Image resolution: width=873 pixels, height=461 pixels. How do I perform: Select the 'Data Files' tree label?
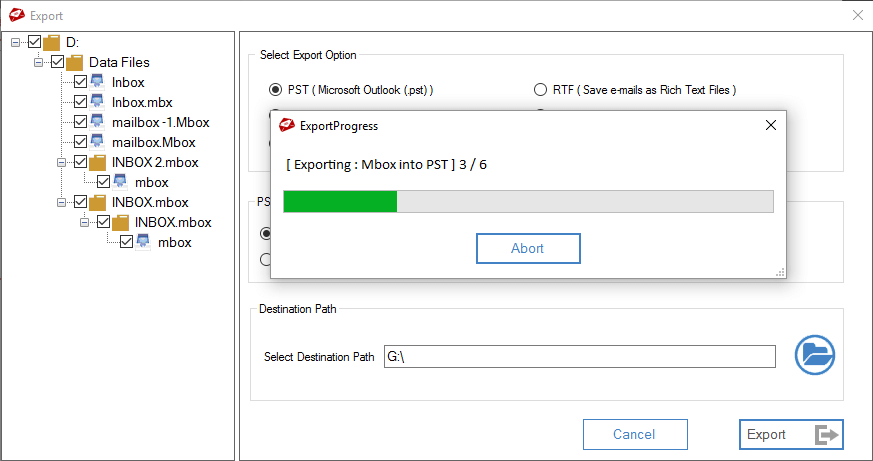tap(119, 62)
